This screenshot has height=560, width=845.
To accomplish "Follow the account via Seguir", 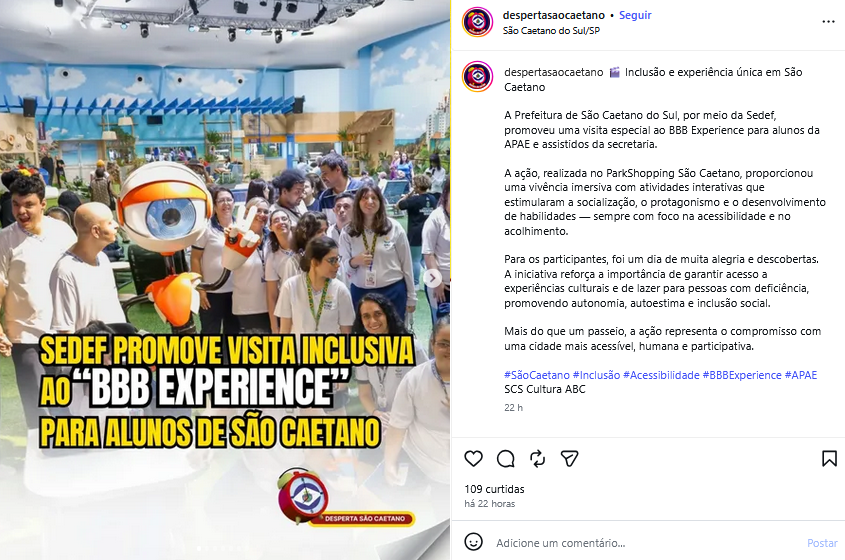I will [635, 15].
